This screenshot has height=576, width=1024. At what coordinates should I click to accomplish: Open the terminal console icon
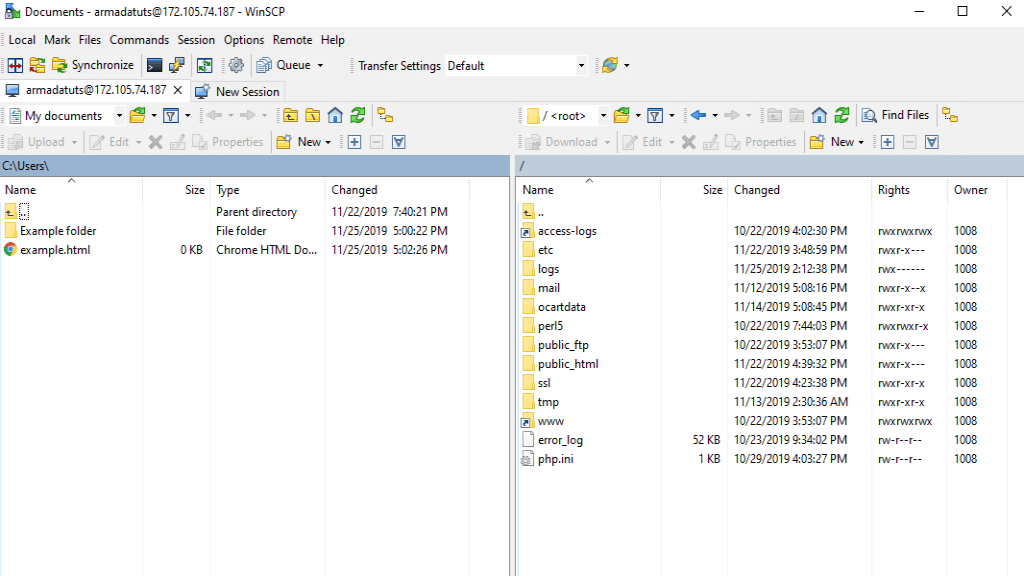point(154,65)
